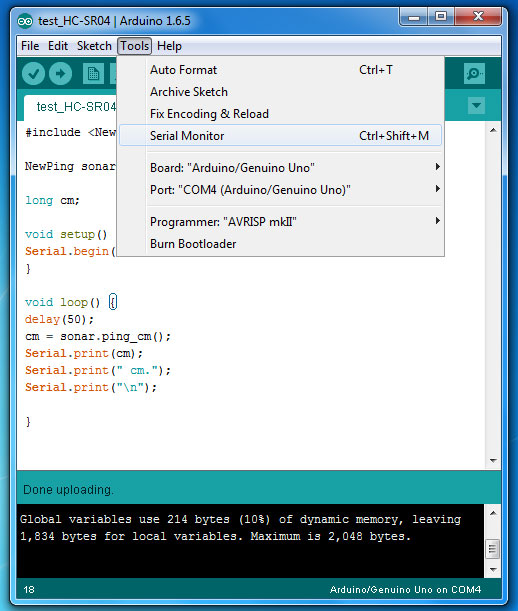Minimize the Arduino window
The width and height of the screenshot is (518, 611).
pos(414,17)
